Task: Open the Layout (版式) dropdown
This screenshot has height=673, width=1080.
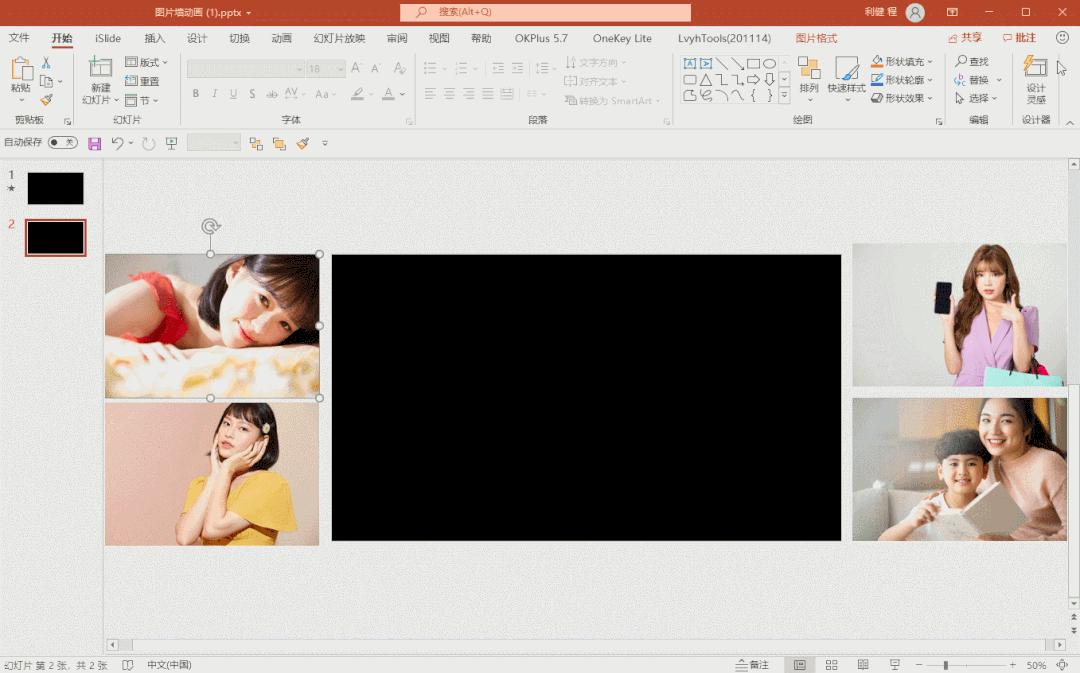Action: point(147,62)
